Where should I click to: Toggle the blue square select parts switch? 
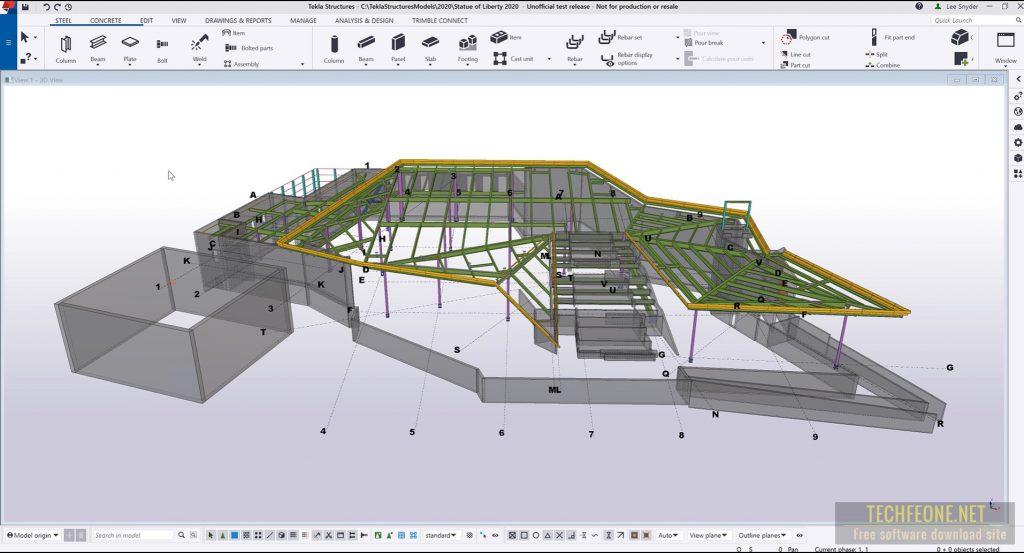pyautogui.click(x=234, y=535)
